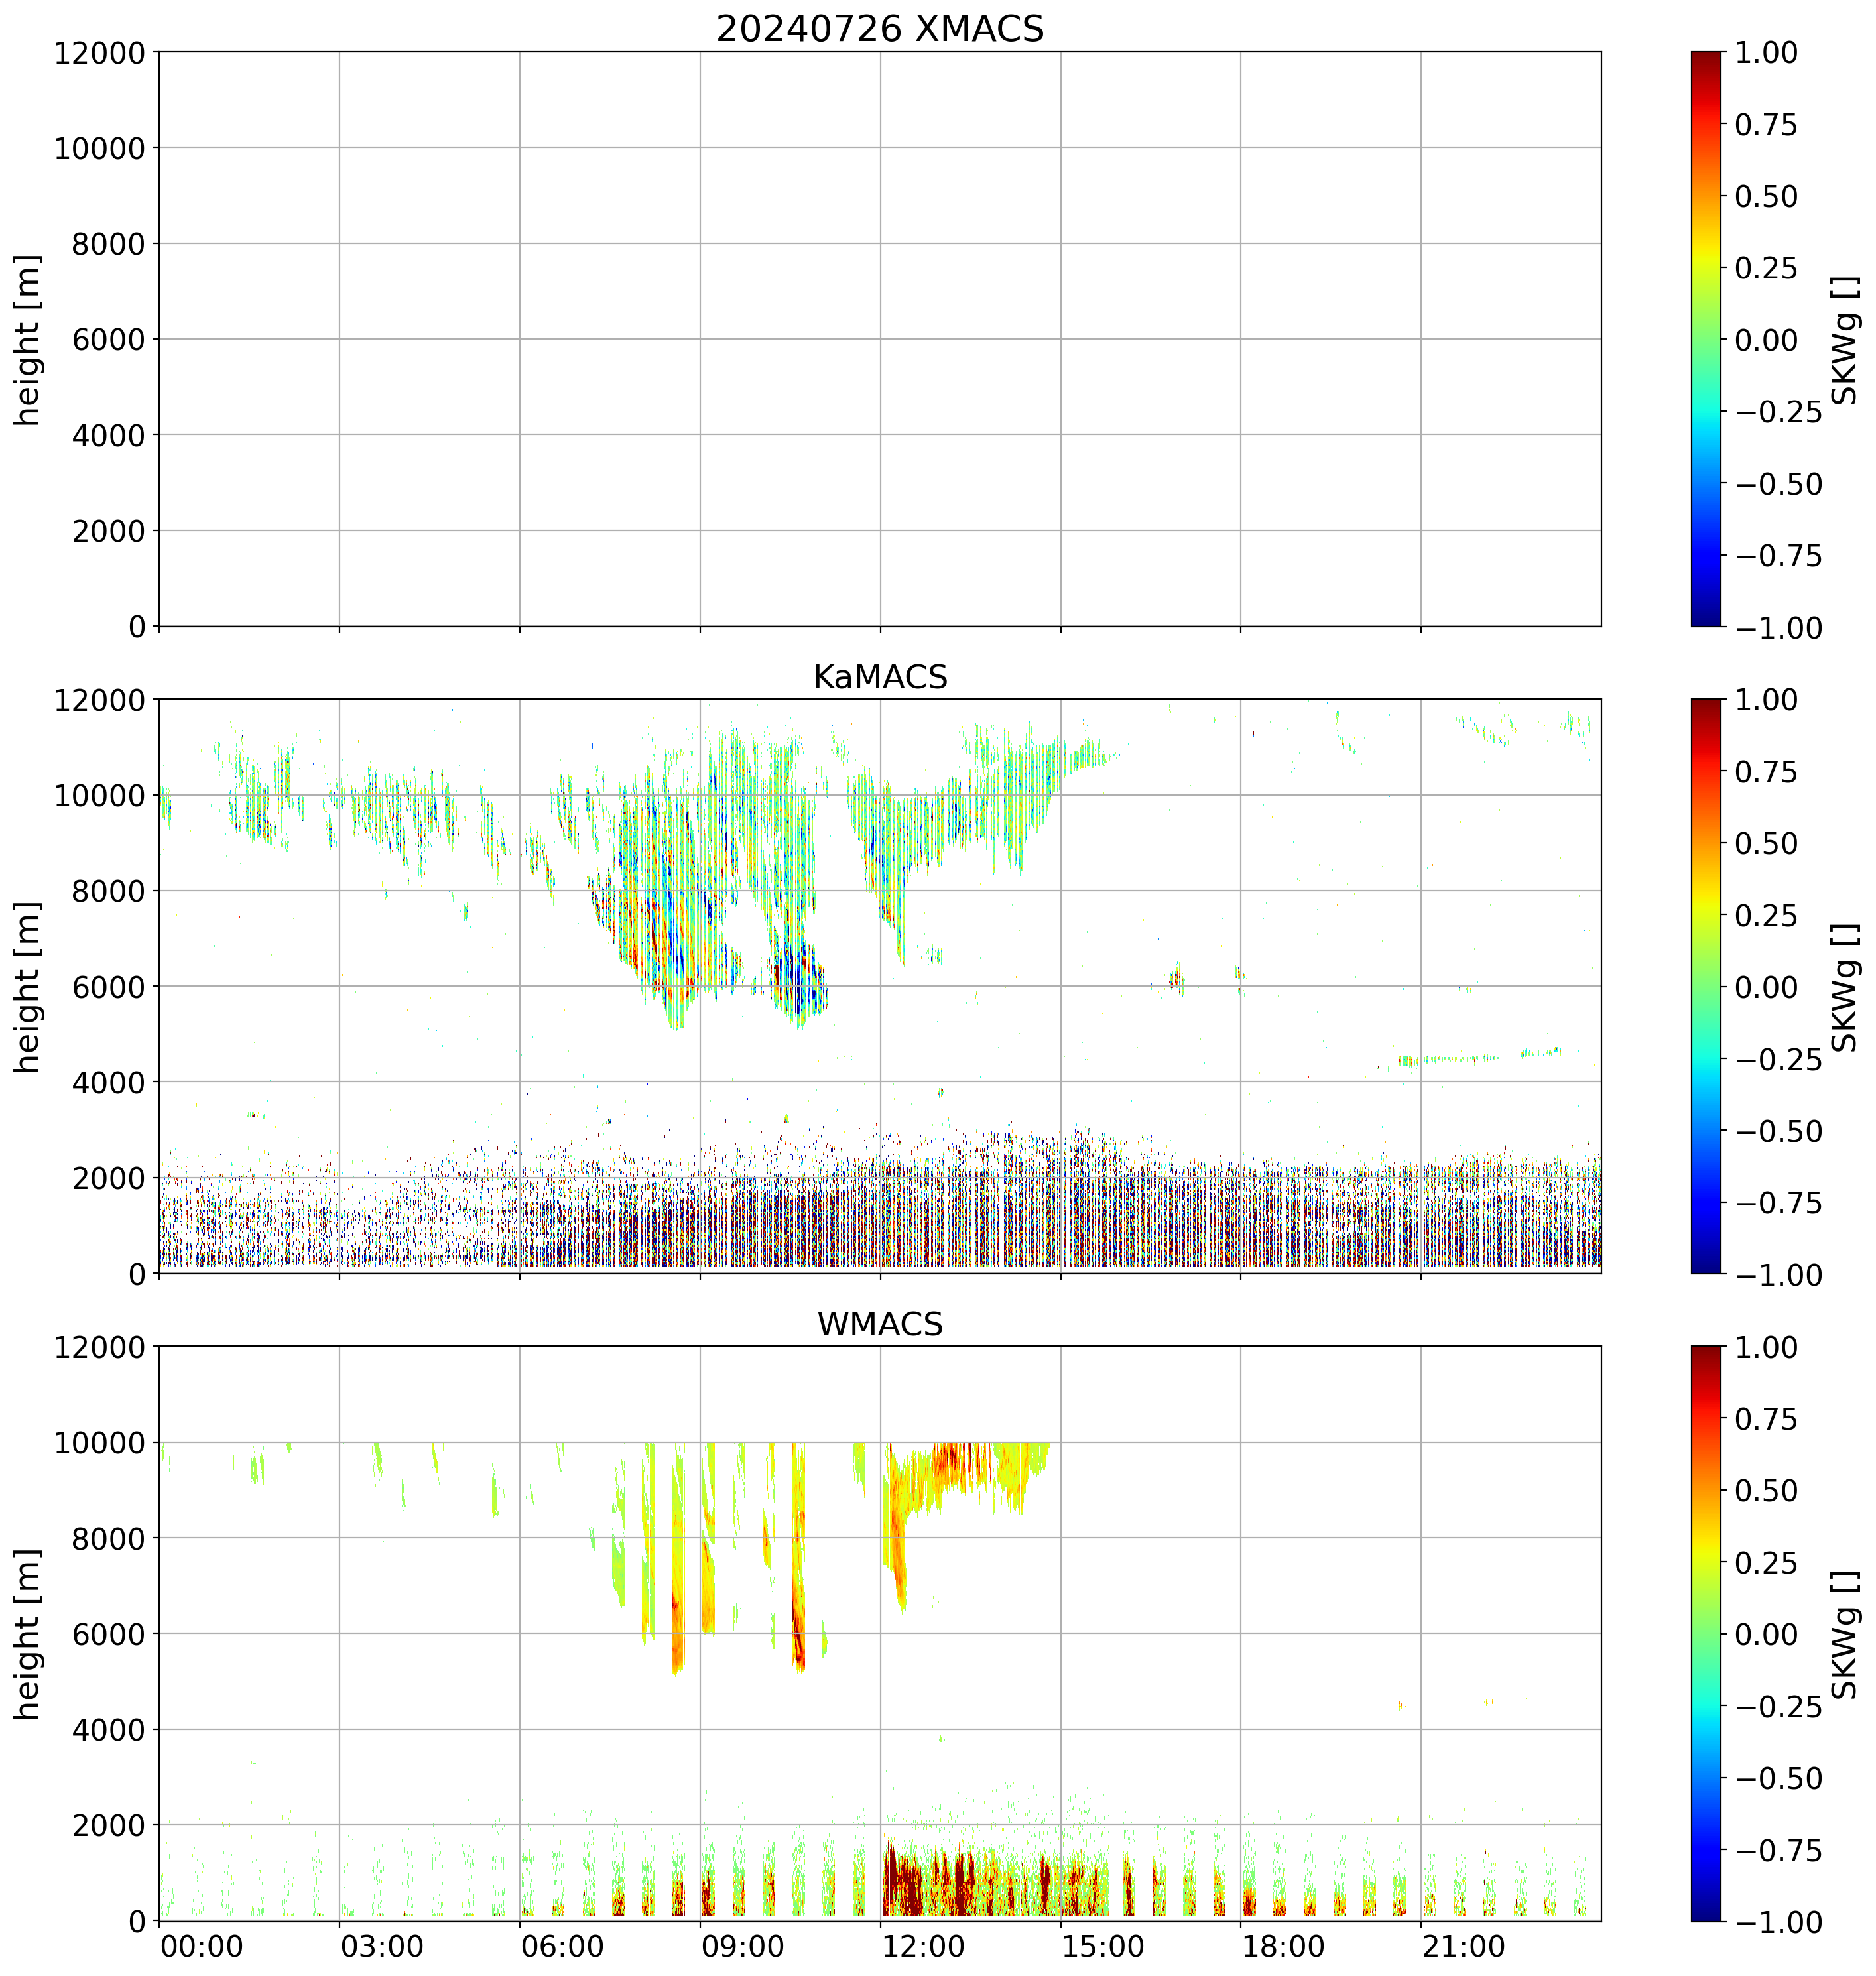1876x1976 pixels.
Task: Click the 00:00 time axis label
Action: click(x=202, y=1947)
